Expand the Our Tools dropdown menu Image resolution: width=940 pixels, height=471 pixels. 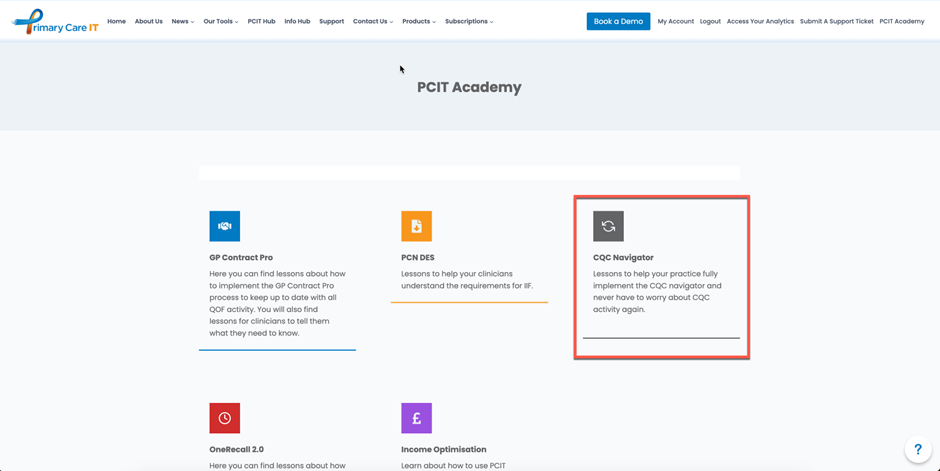pos(220,21)
